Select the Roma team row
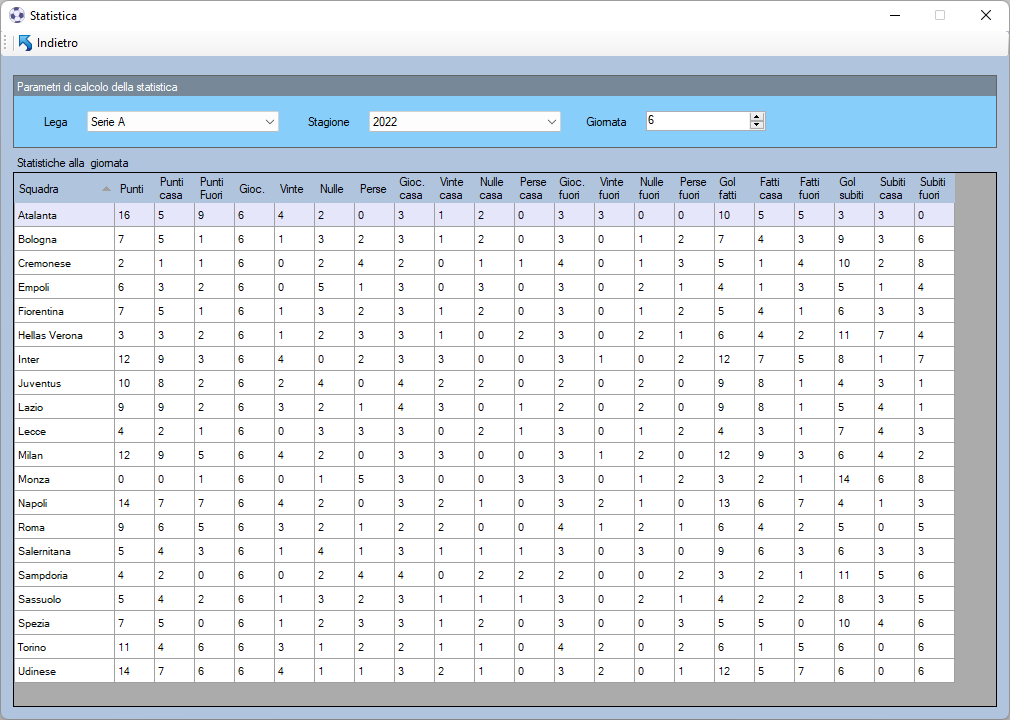 (x=484, y=527)
